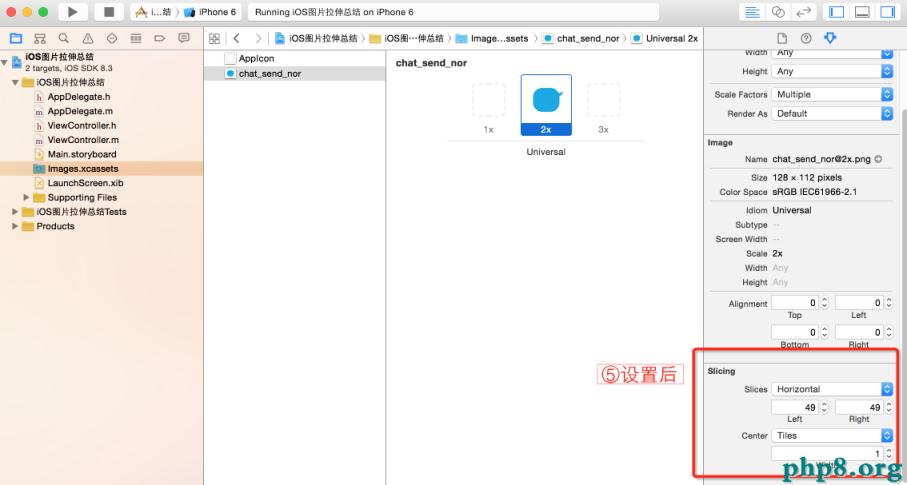Viewport: 907px width, 485px height.
Task: Click the Slicing Right 49 field
Action: point(858,407)
